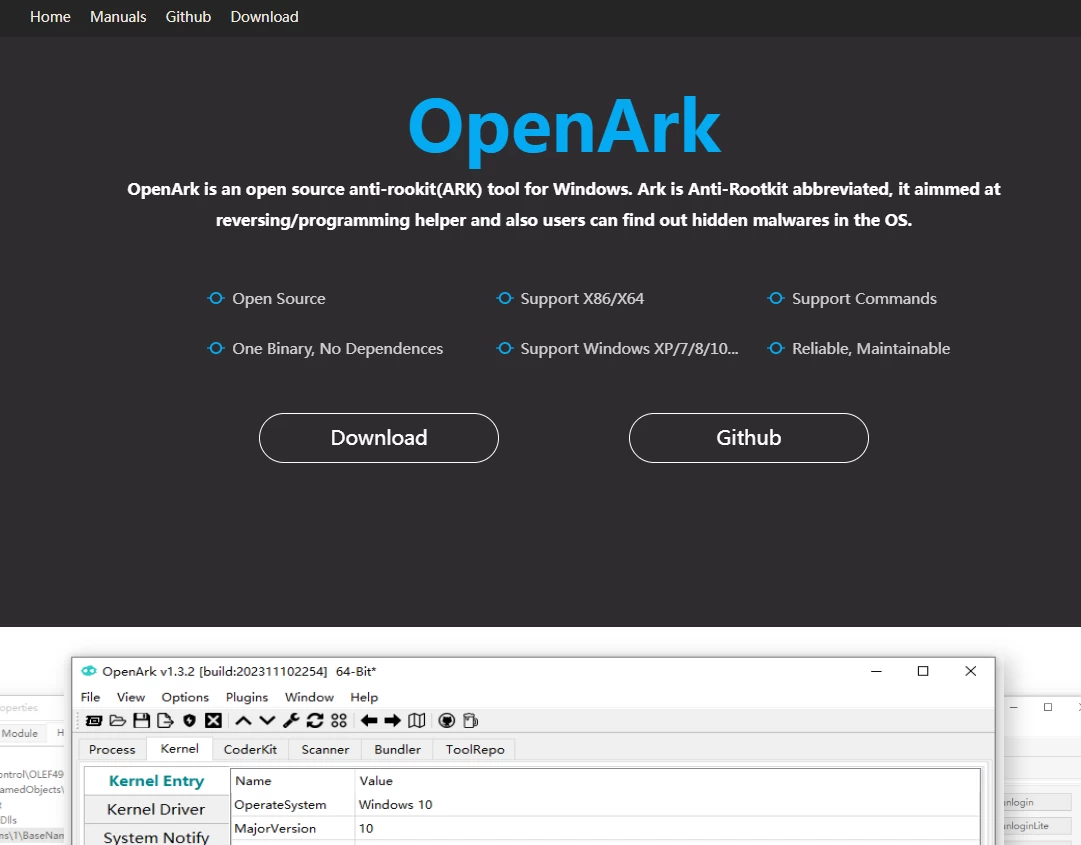Open the Window menu
This screenshot has height=845, width=1081.
pyautogui.click(x=309, y=698)
